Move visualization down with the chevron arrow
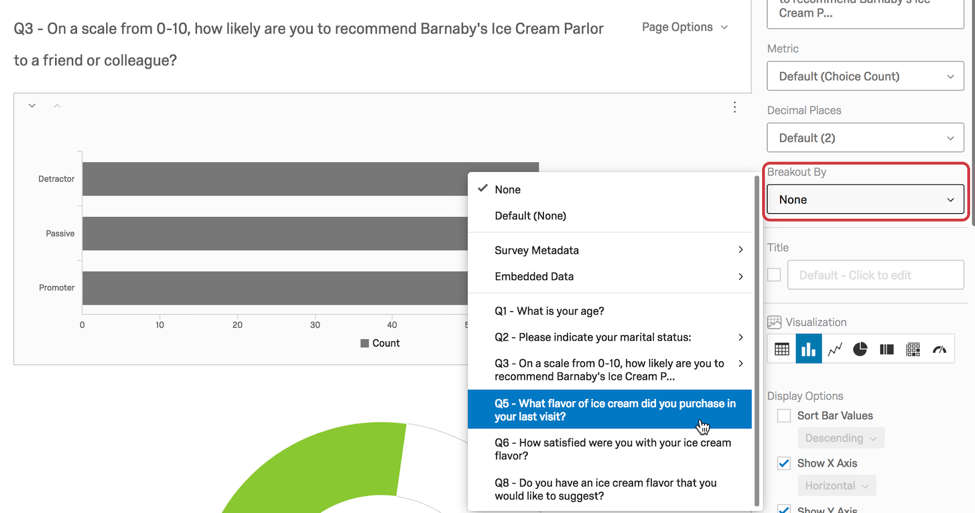The image size is (975, 513). tap(32, 106)
